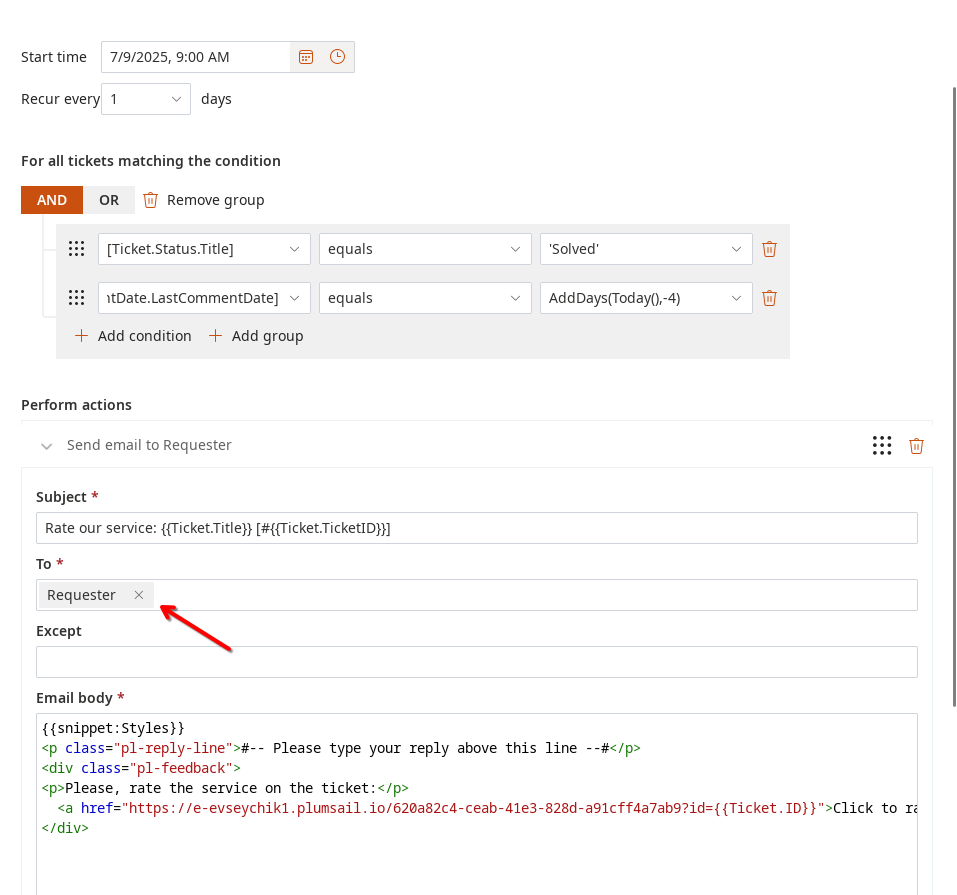Image resolution: width=957 pixels, height=895 pixels.
Task: Collapse the Send email to Requester action
Action: pos(47,446)
